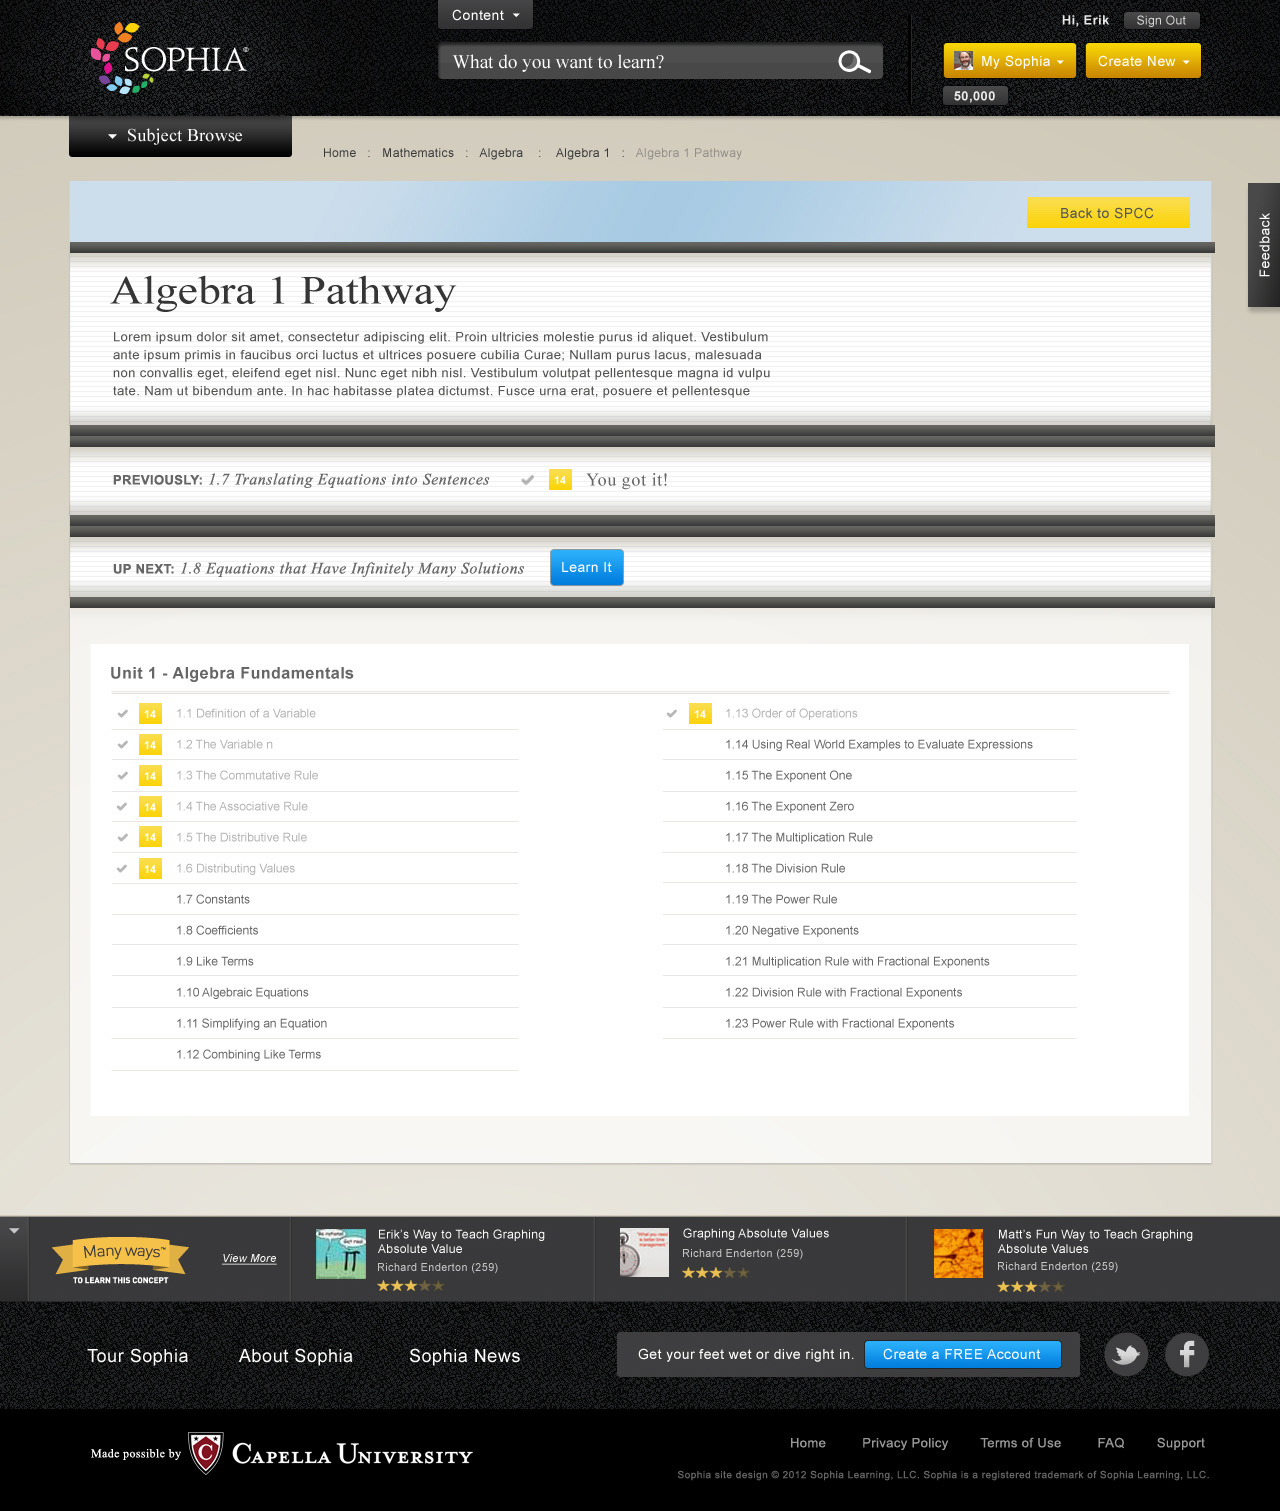Click the 14 badge for 1.2 The Variable n
This screenshot has height=1511, width=1280.
coord(150,745)
